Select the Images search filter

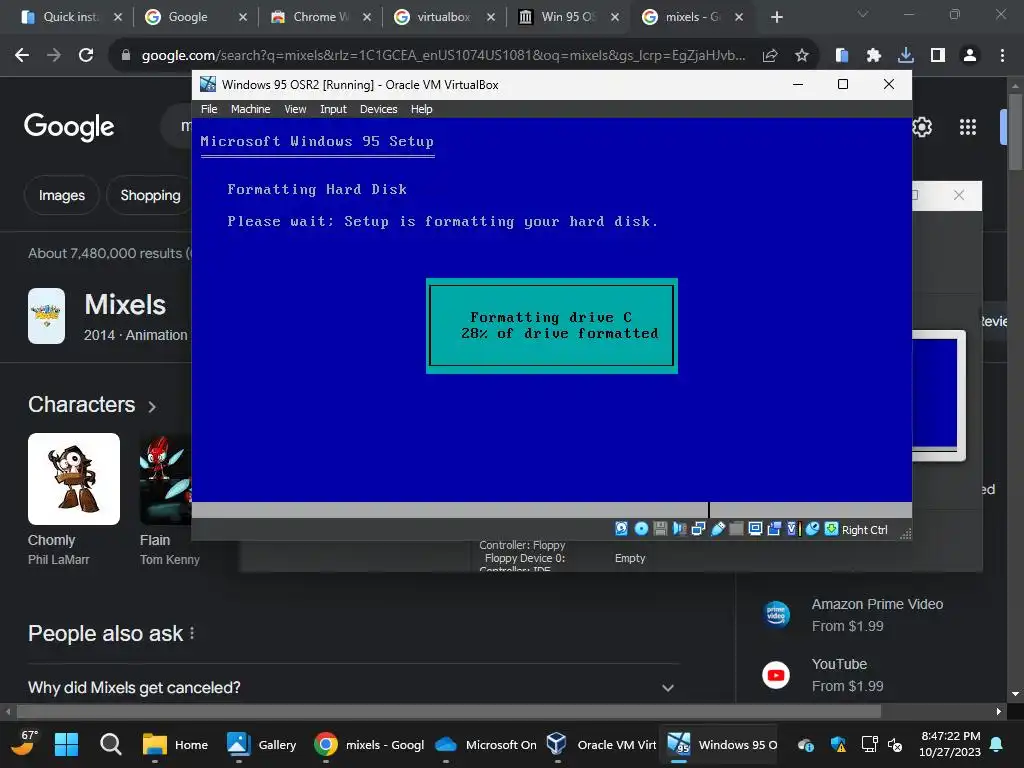pyautogui.click(x=61, y=195)
